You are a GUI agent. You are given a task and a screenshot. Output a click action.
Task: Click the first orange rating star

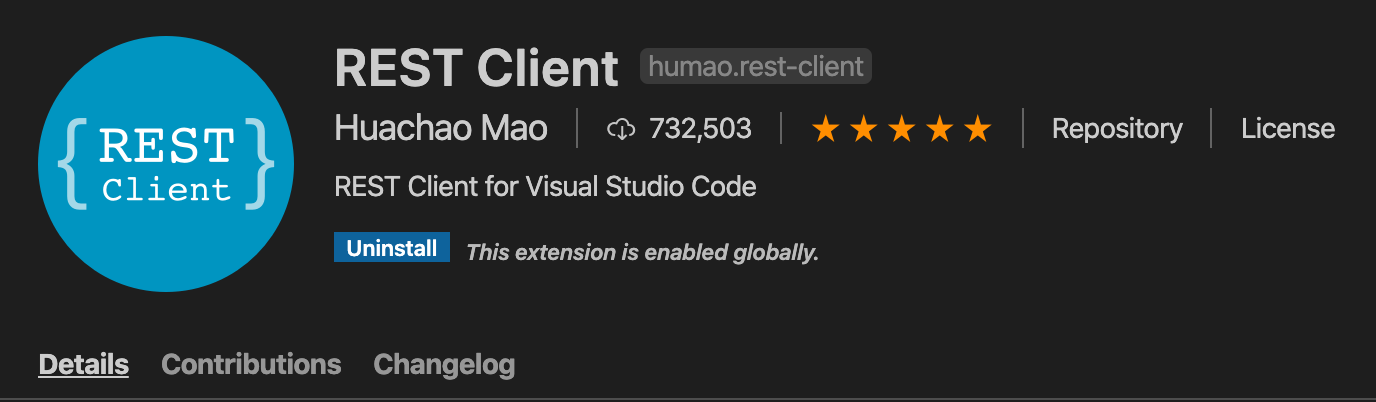point(825,129)
